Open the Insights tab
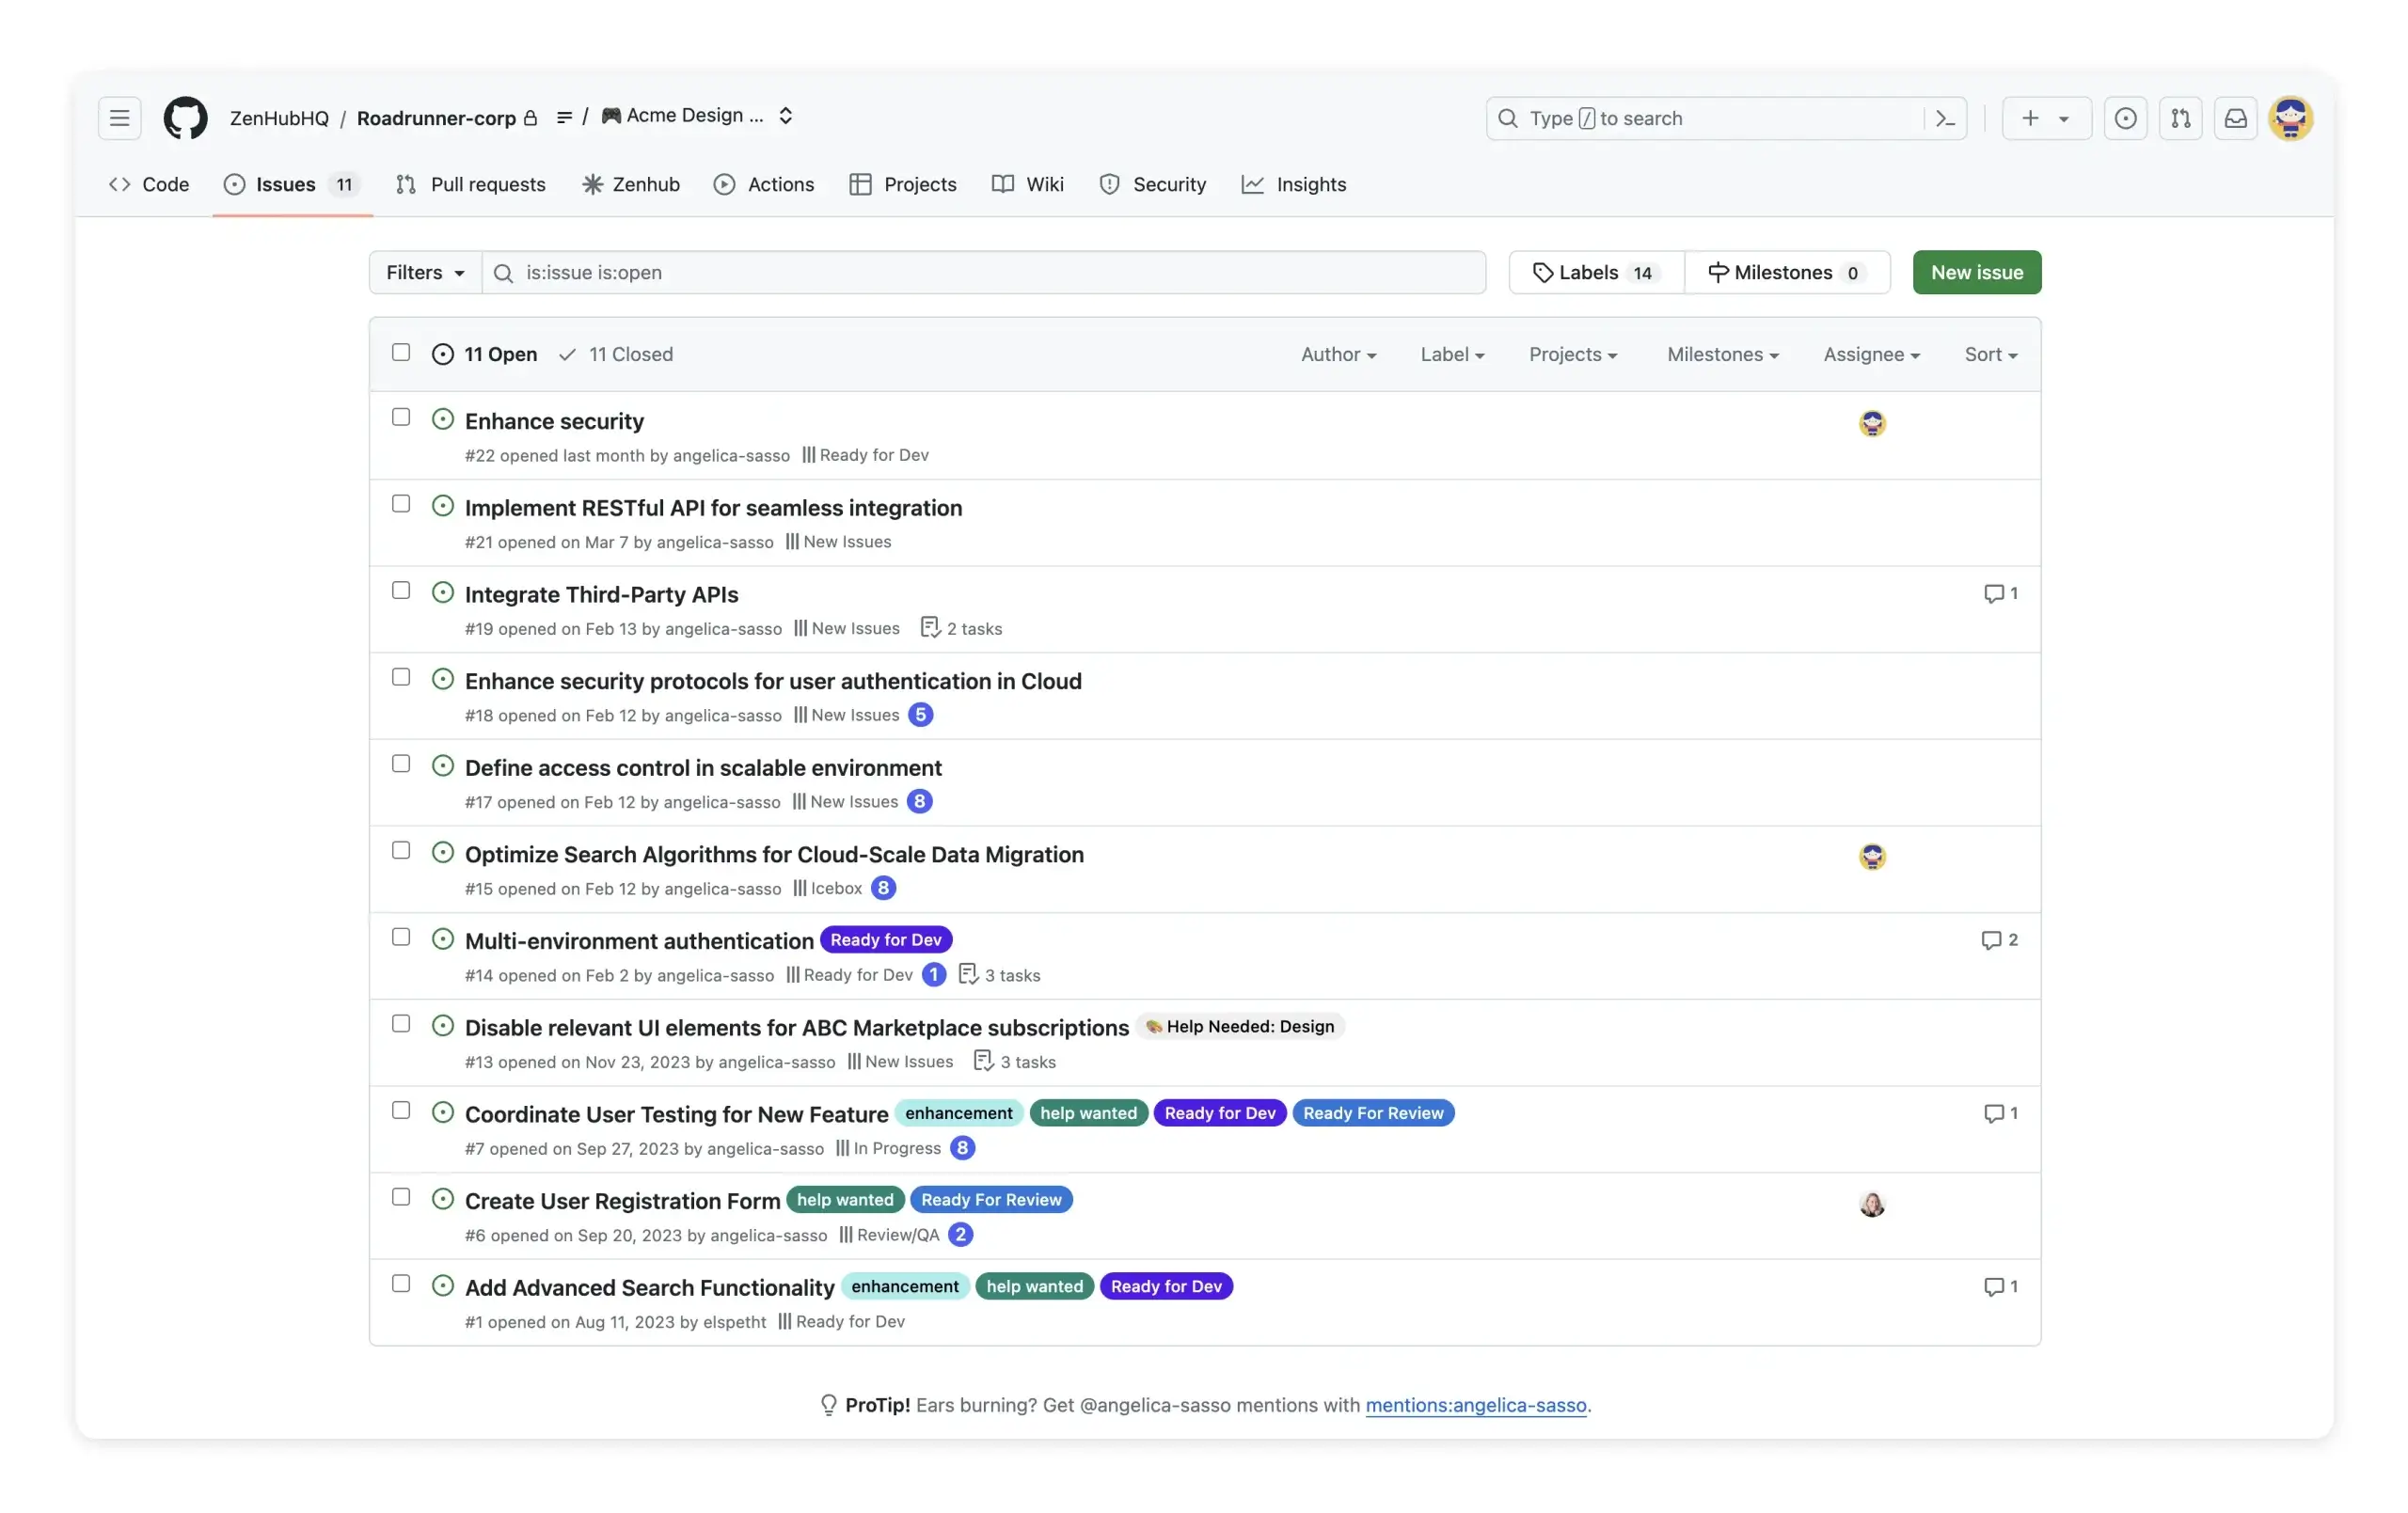The image size is (2408, 1513). (1294, 184)
